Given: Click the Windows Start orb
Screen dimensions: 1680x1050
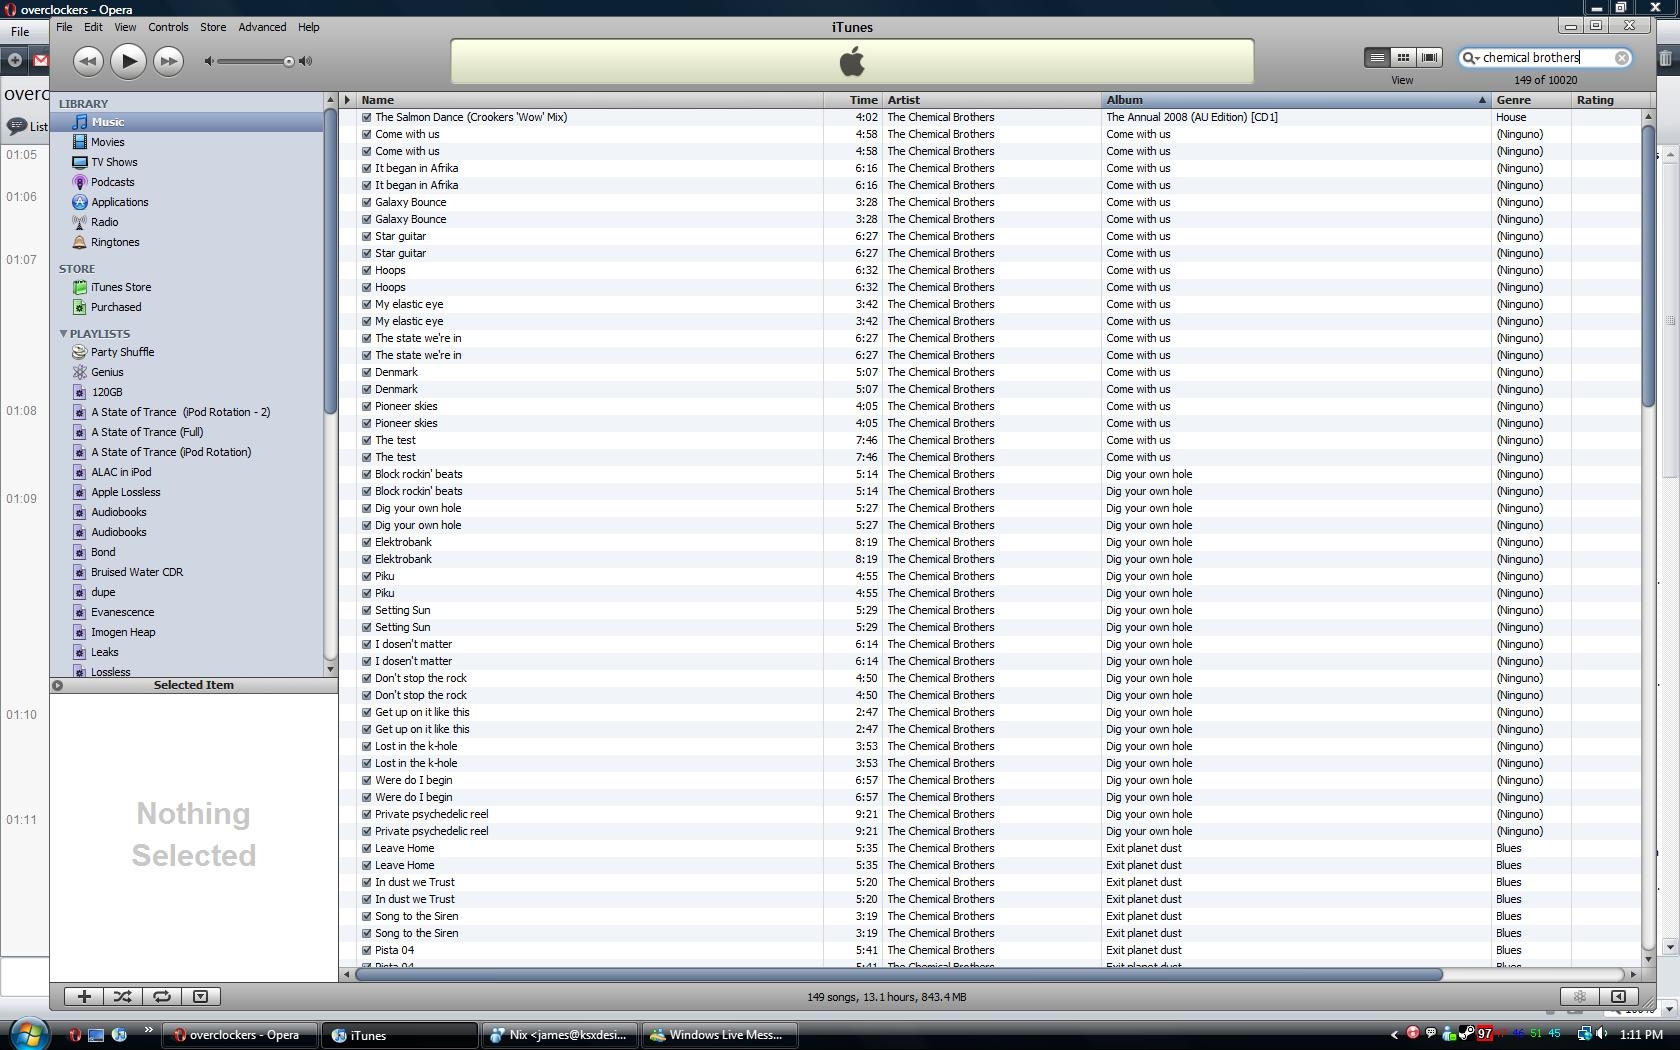Looking at the screenshot, I should (27, 1034).
